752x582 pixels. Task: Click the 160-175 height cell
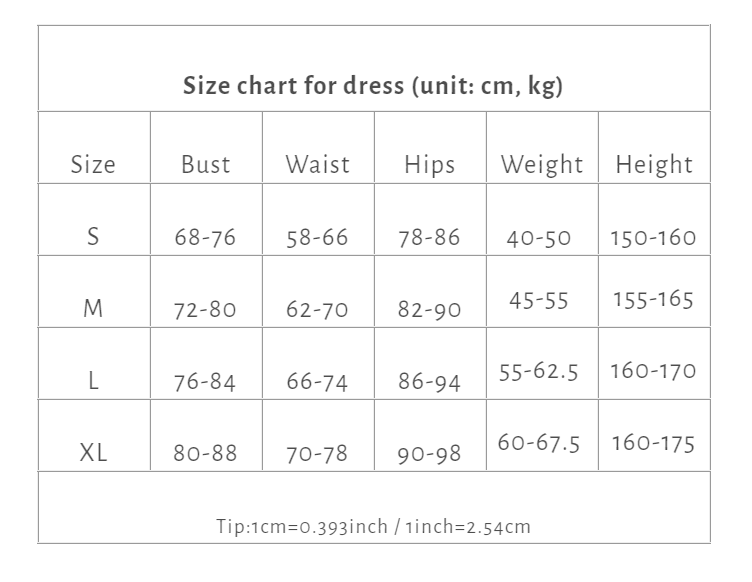(x=653, y=443)
